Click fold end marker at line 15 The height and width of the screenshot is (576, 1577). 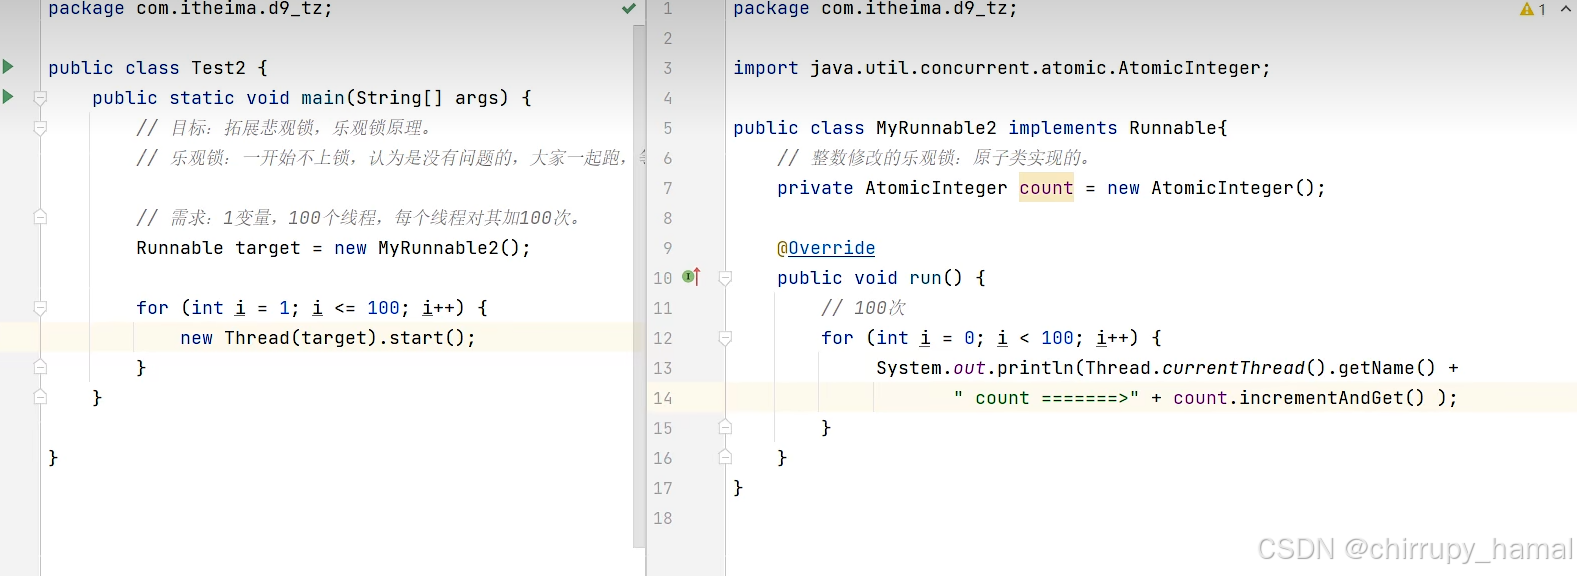725,427
